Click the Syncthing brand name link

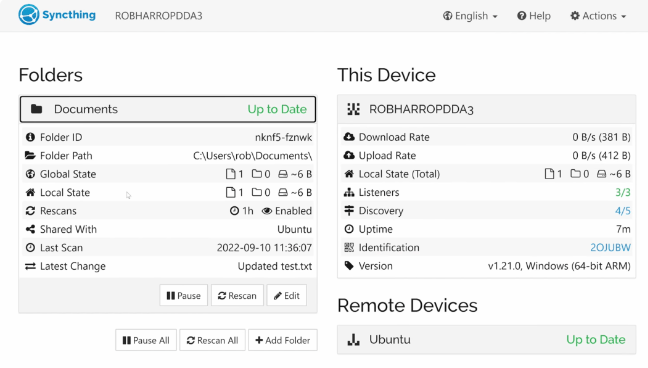(69, 15)
